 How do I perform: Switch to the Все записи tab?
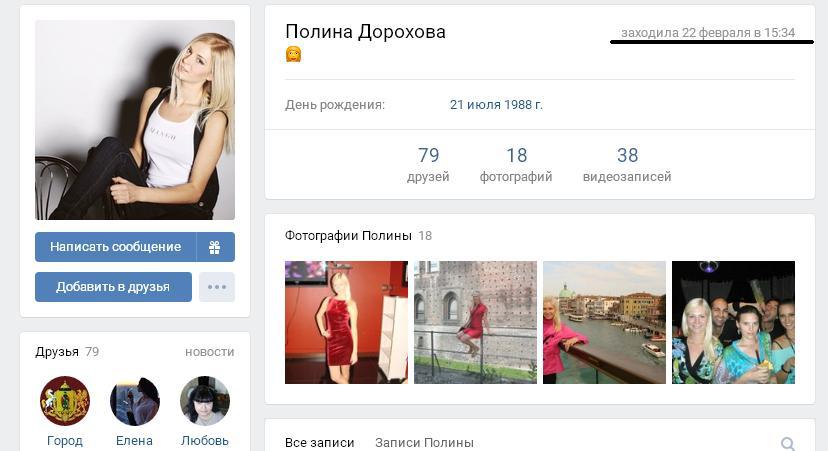[319, 442]
